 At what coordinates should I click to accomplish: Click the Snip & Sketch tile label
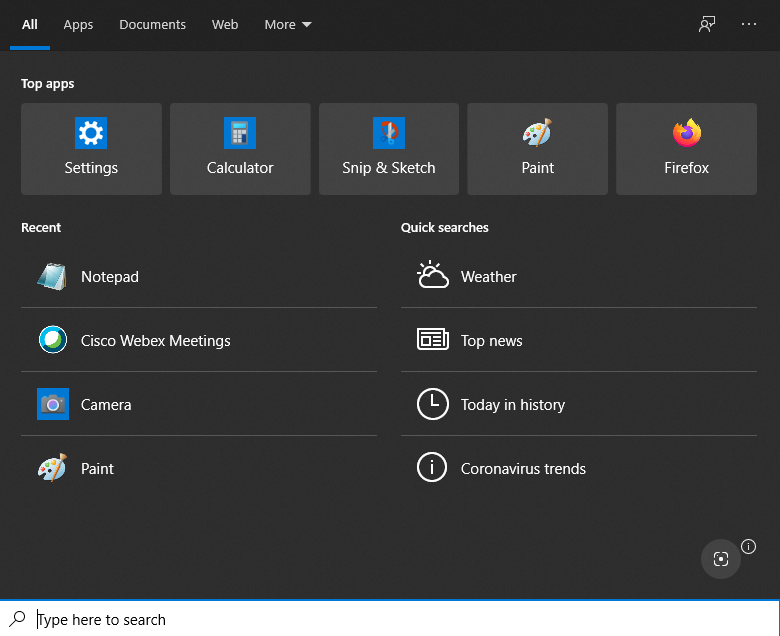[389, 168]
